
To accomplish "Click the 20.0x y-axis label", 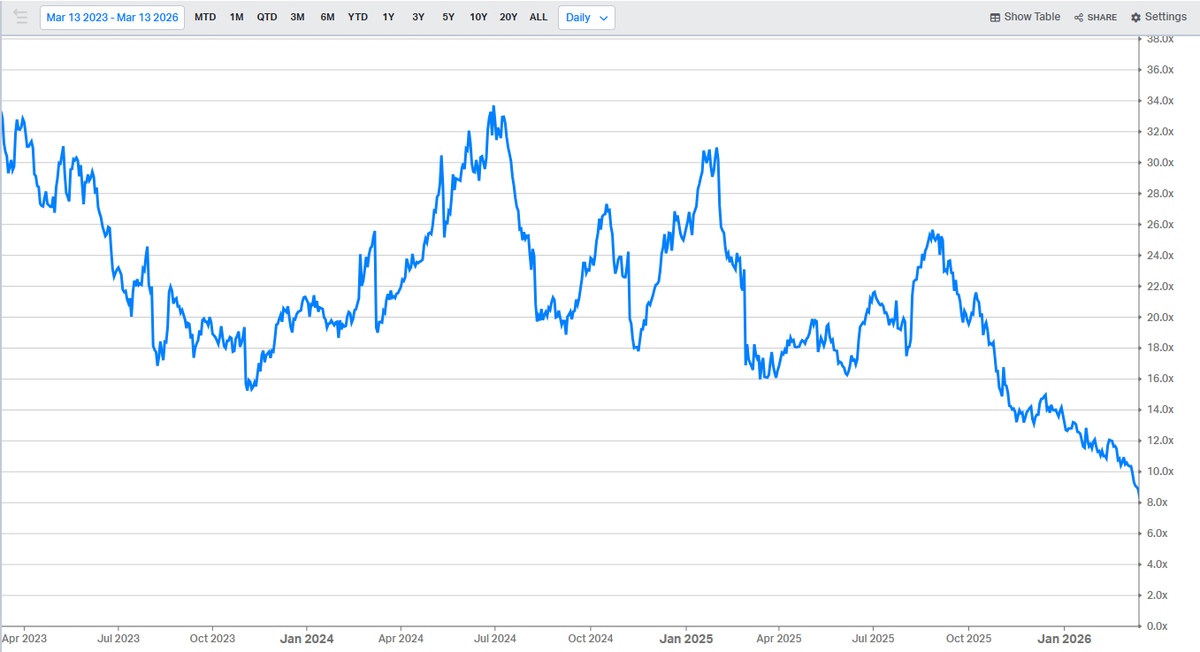I will pos(1158,318).
